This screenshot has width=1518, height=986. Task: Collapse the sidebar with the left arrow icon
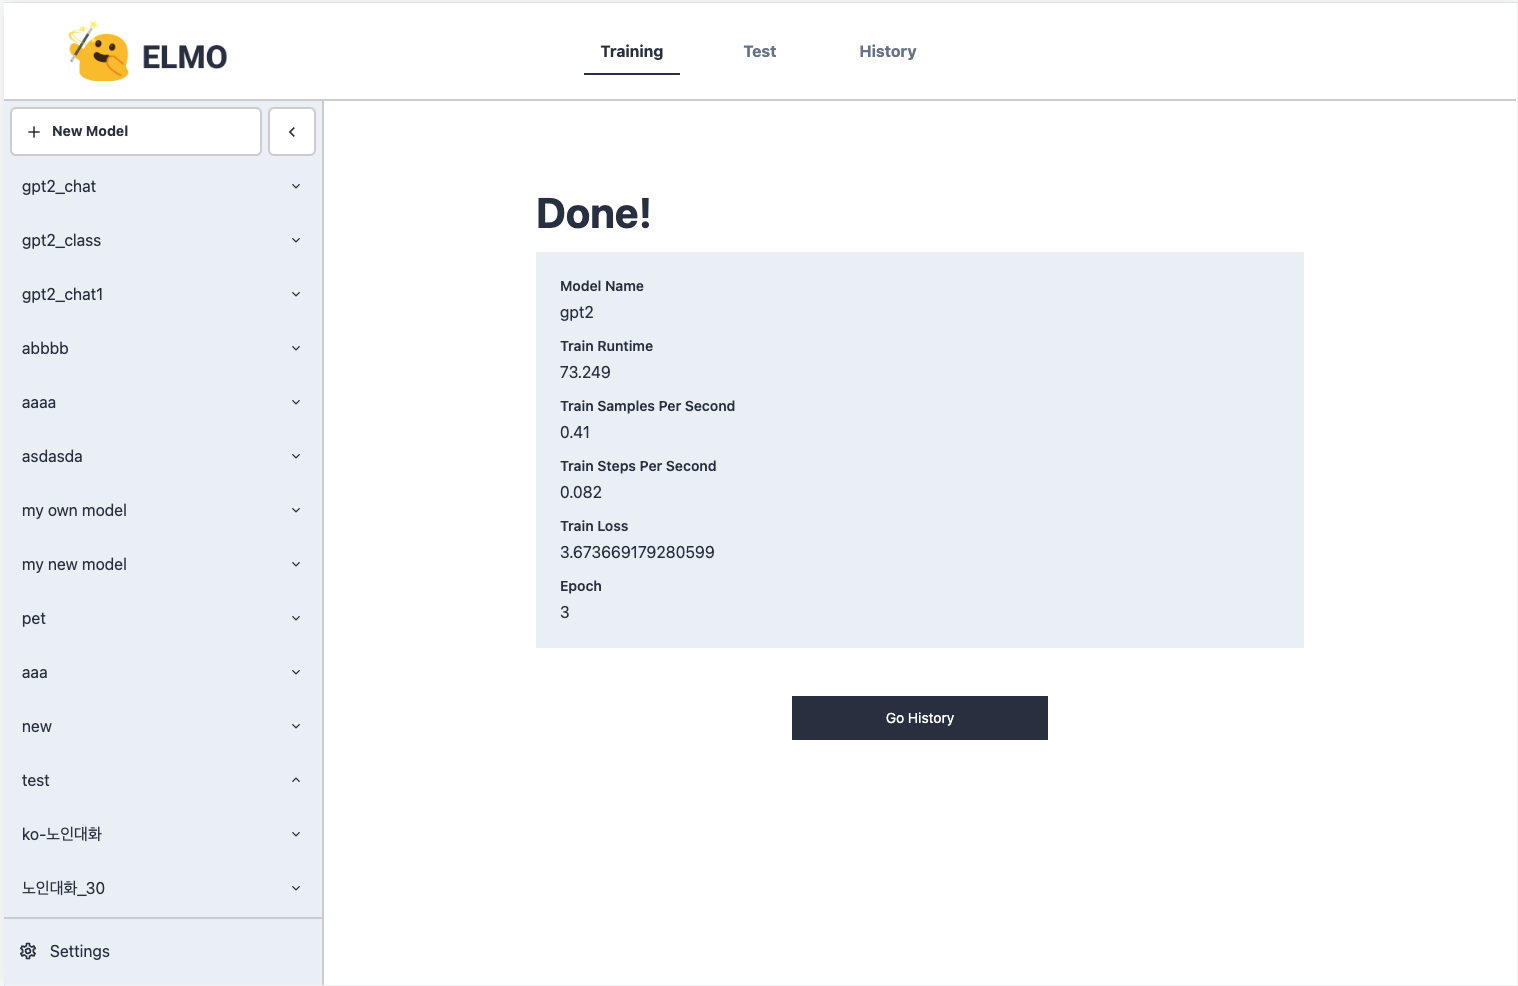point(291,131)
